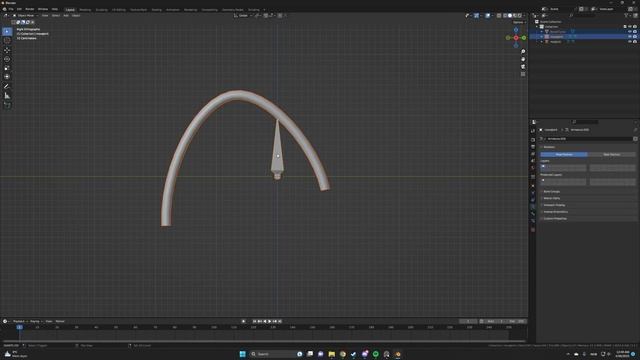The height and width of the screenshot is (360, 640).
Task: Switch to solid viewport shading
Action: [510, 16]
